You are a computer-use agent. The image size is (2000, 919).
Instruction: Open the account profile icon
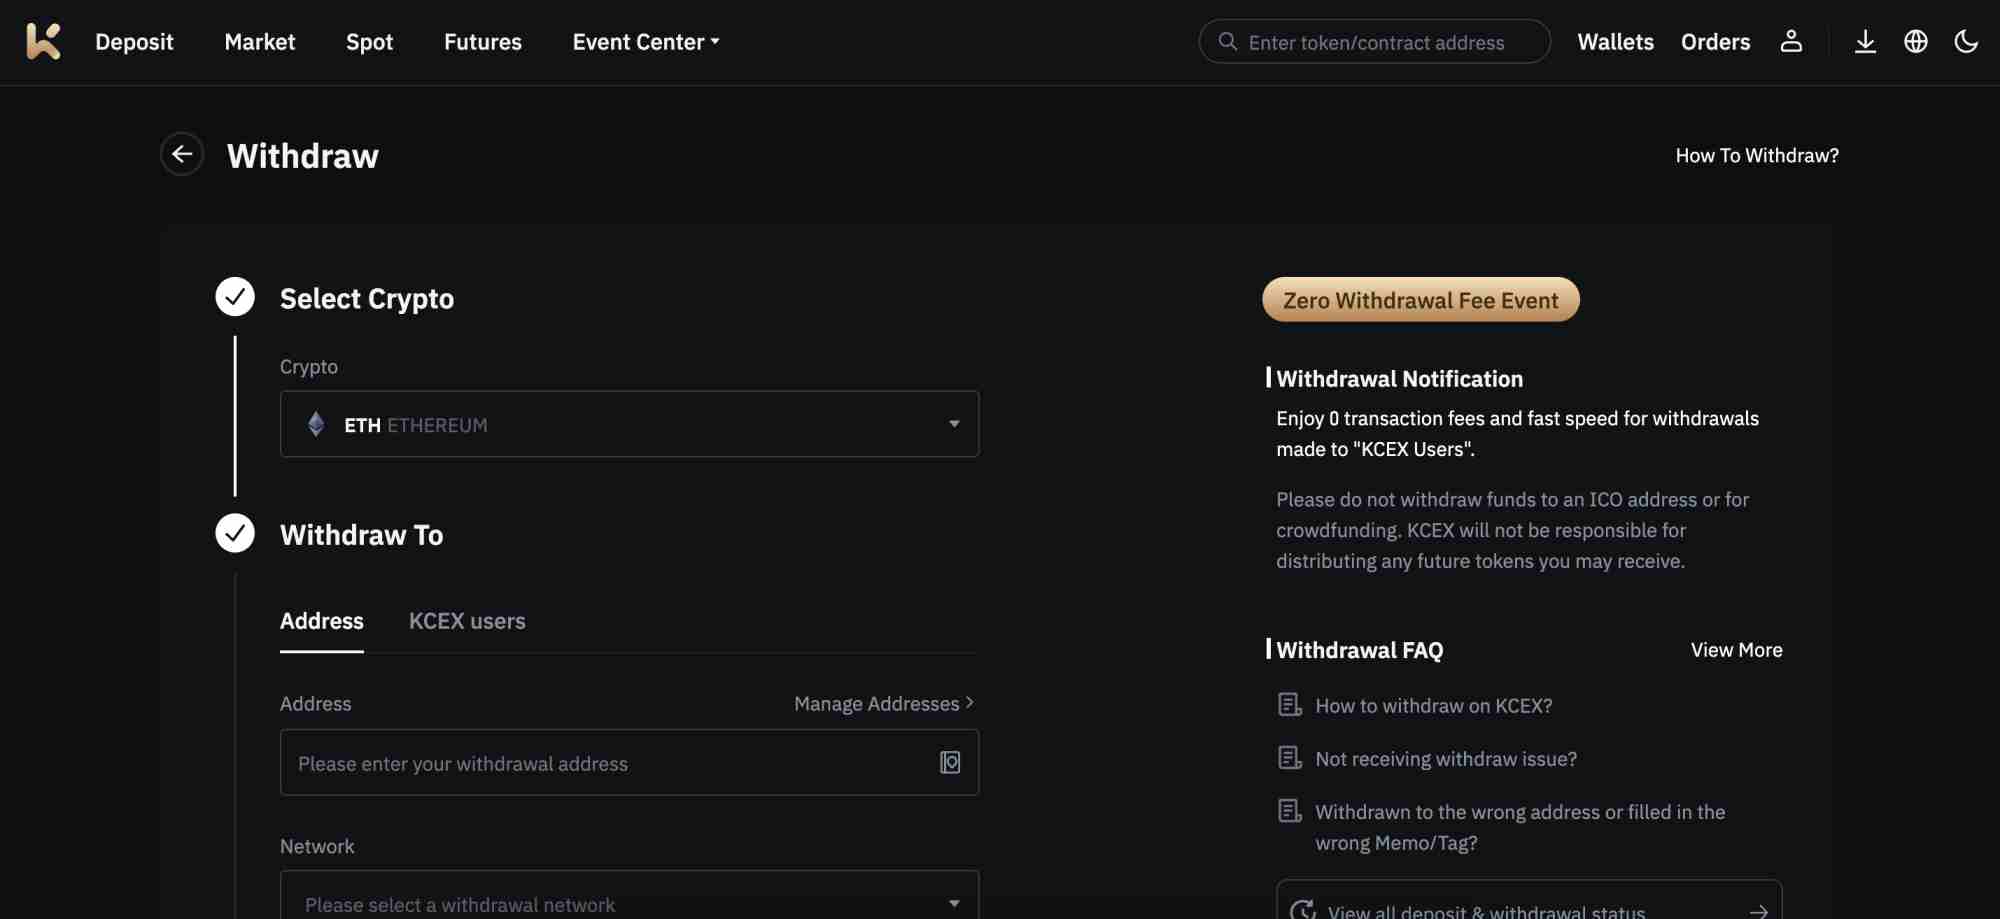click(x=1790, y=41)
